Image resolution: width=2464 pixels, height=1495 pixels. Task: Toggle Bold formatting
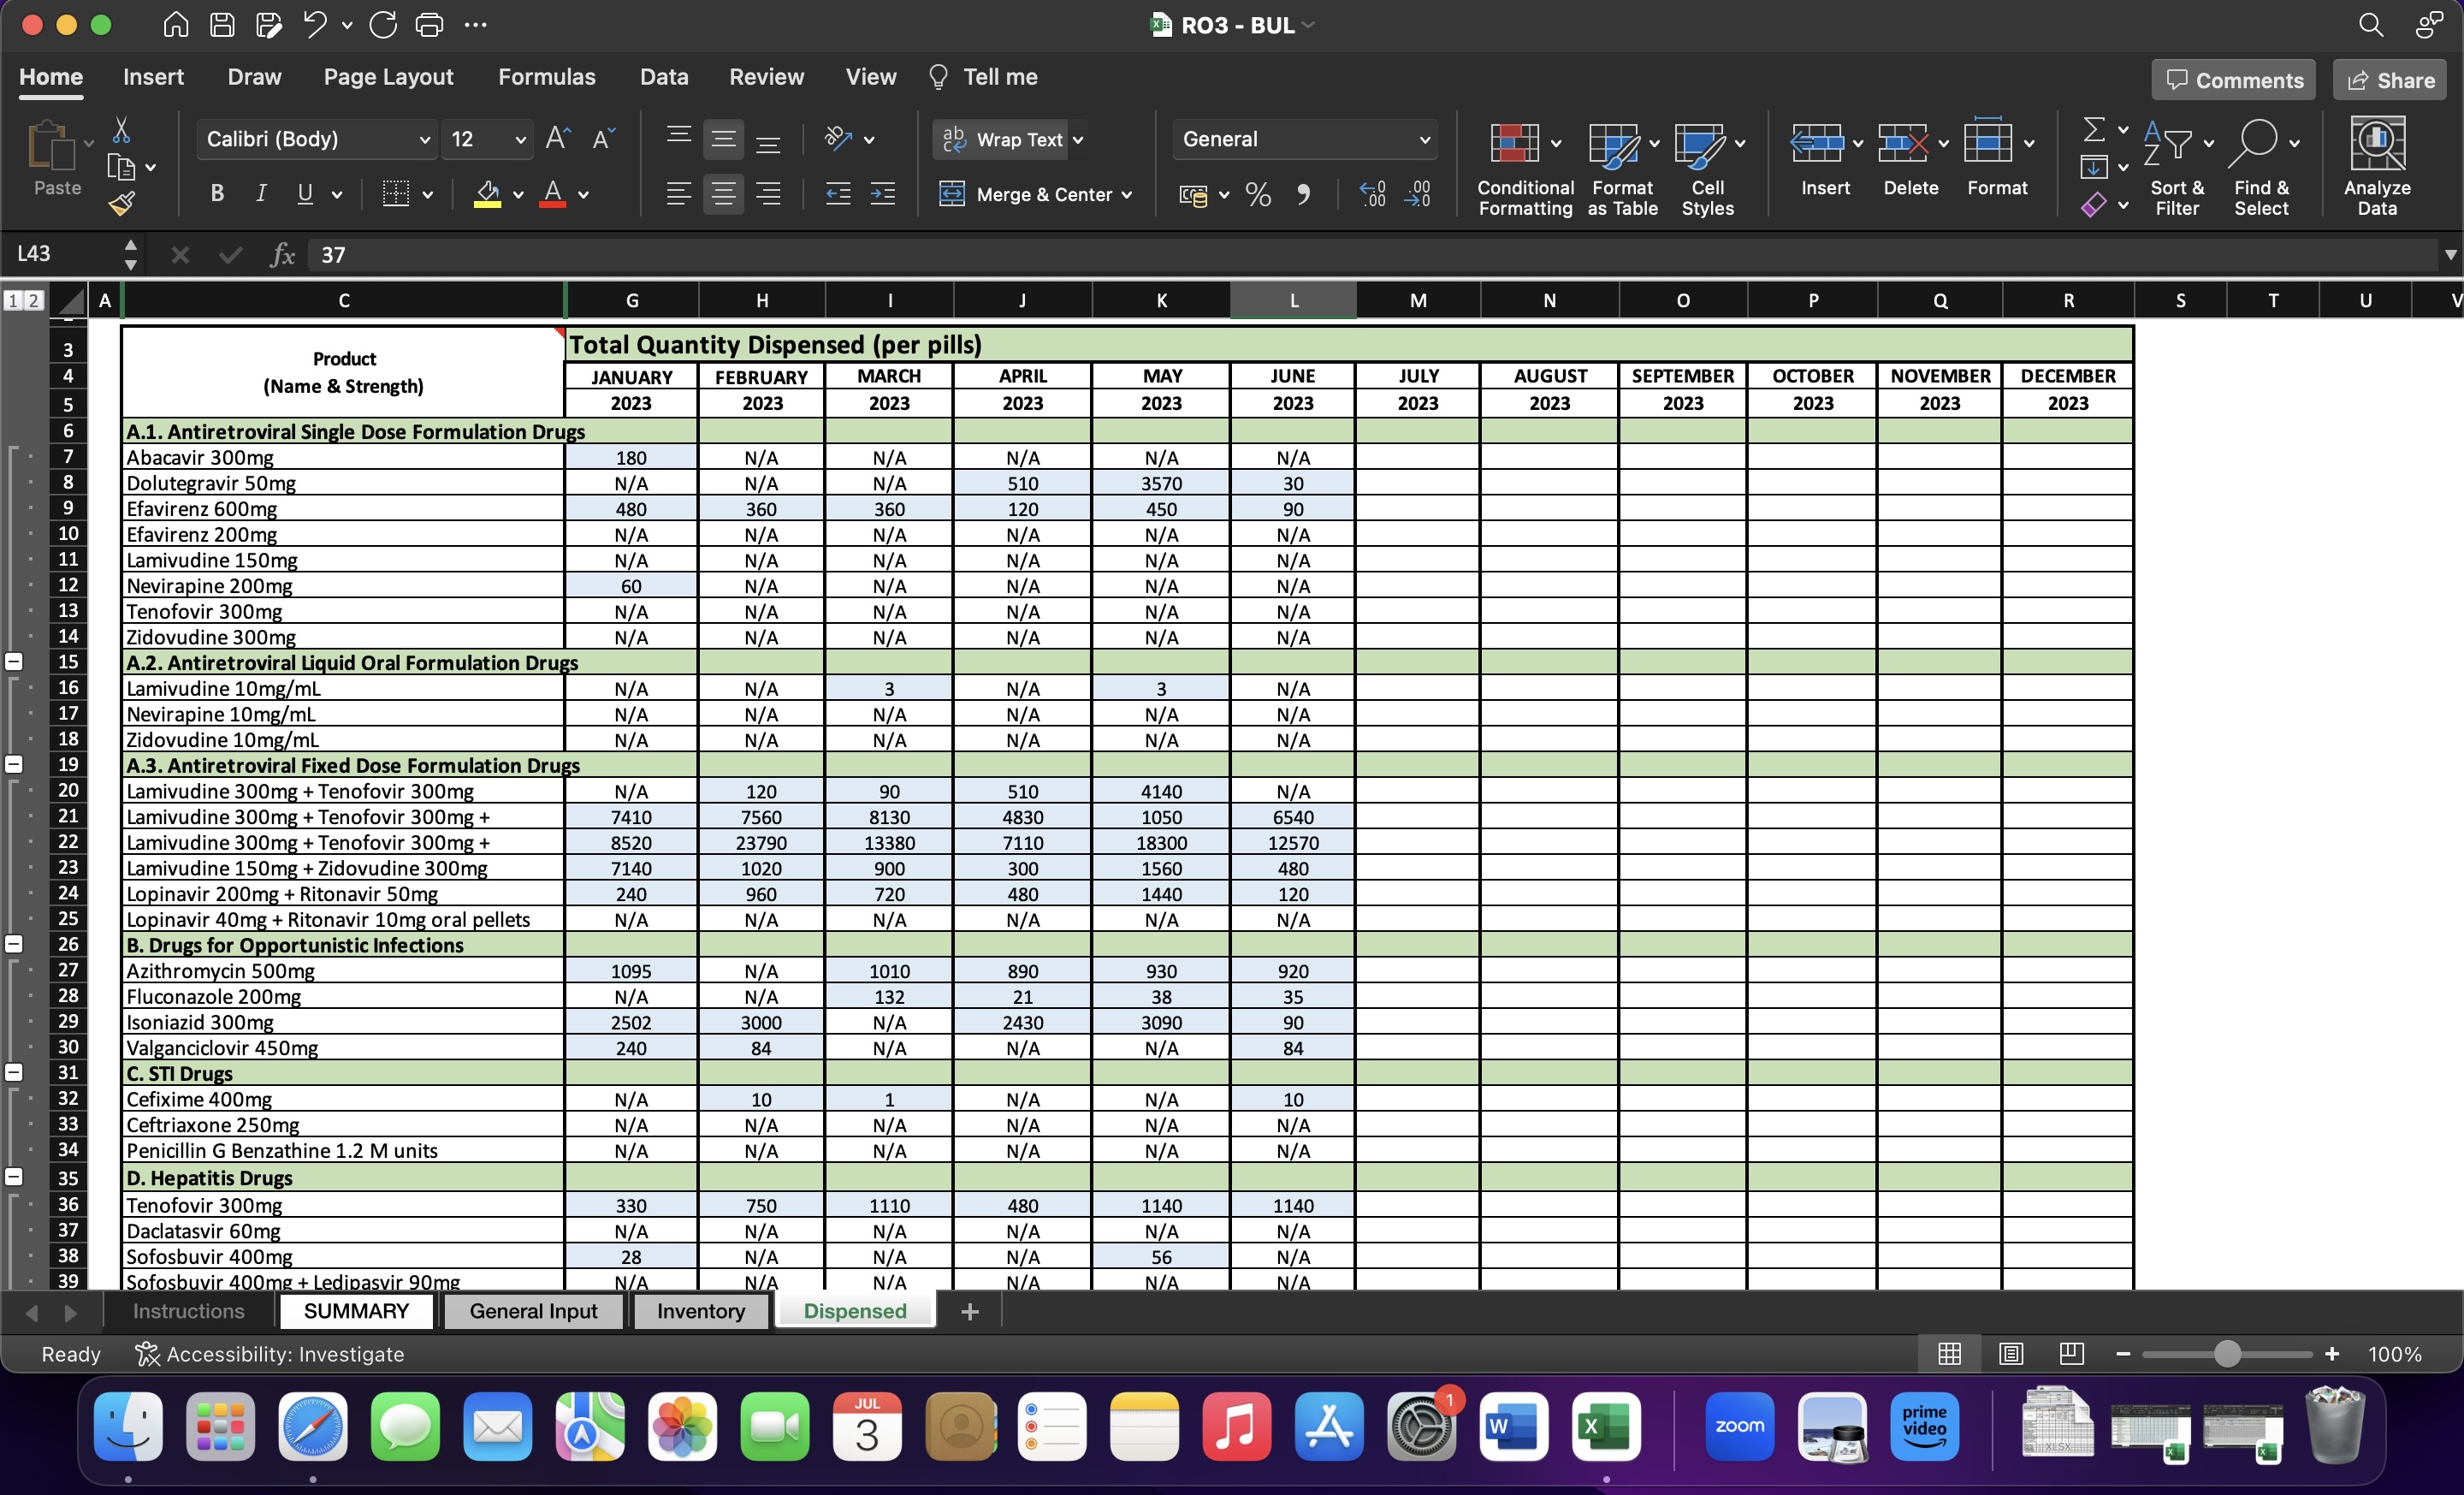[x=217, y=194]
